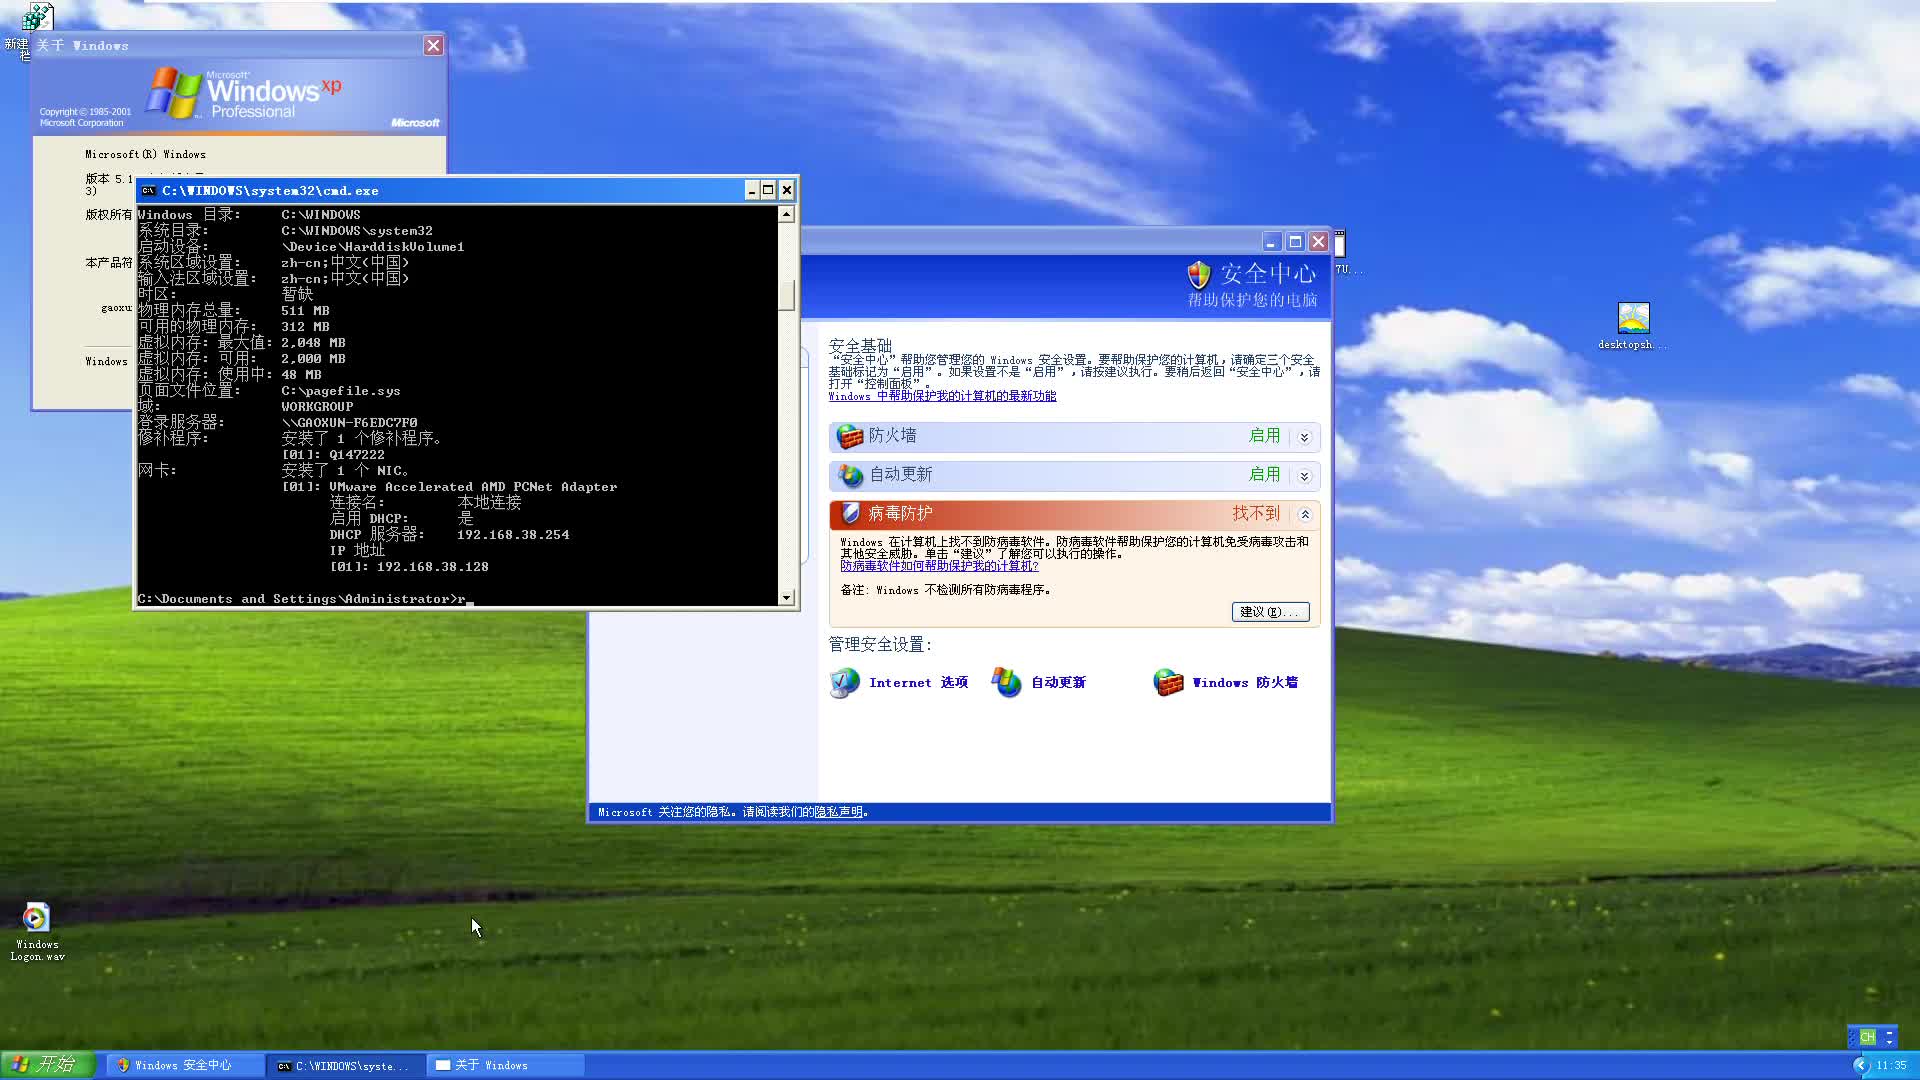Open the 开始 Start menu

[x=47, y=1065]
